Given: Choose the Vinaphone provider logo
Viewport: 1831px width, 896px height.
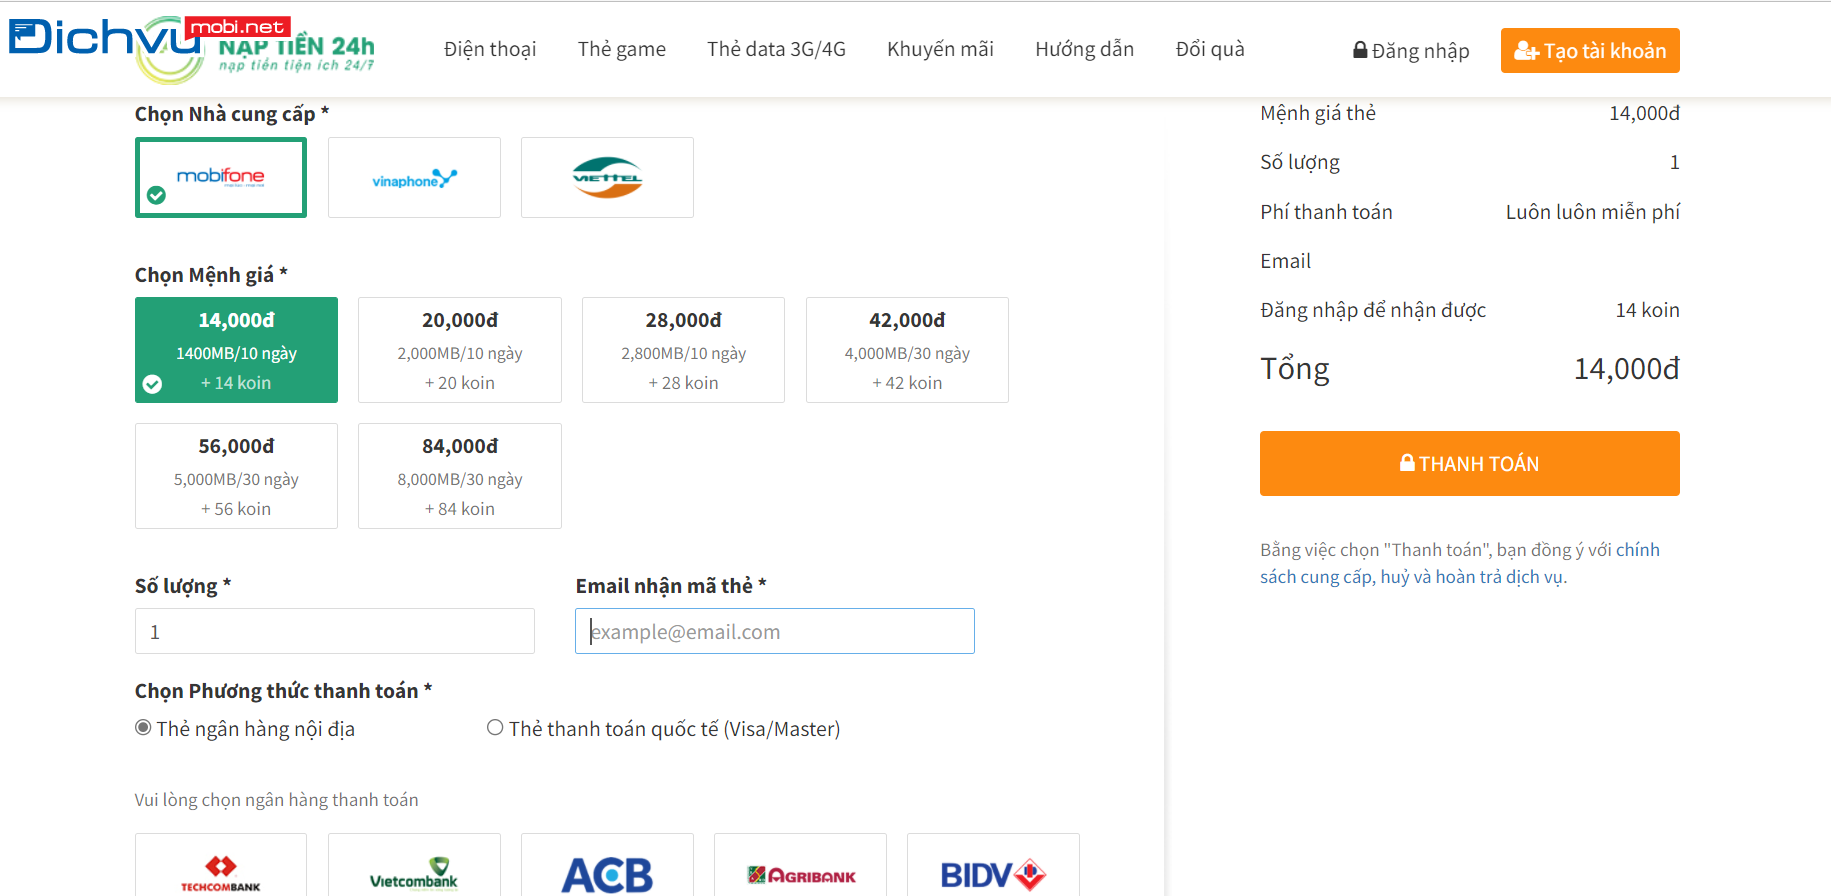Looking at the screenshot, I should 414,178.
